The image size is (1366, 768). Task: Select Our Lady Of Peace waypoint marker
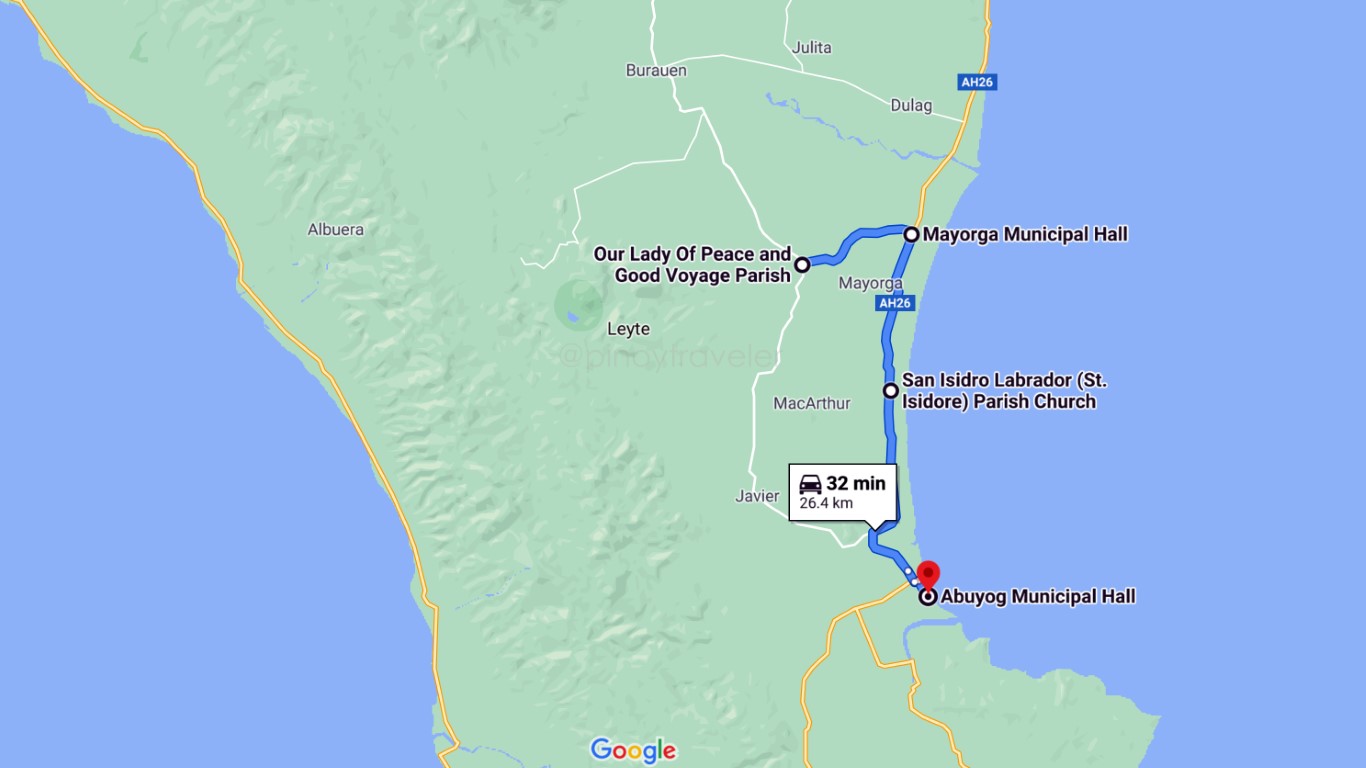pyautogui.click(x=802, y=265)
